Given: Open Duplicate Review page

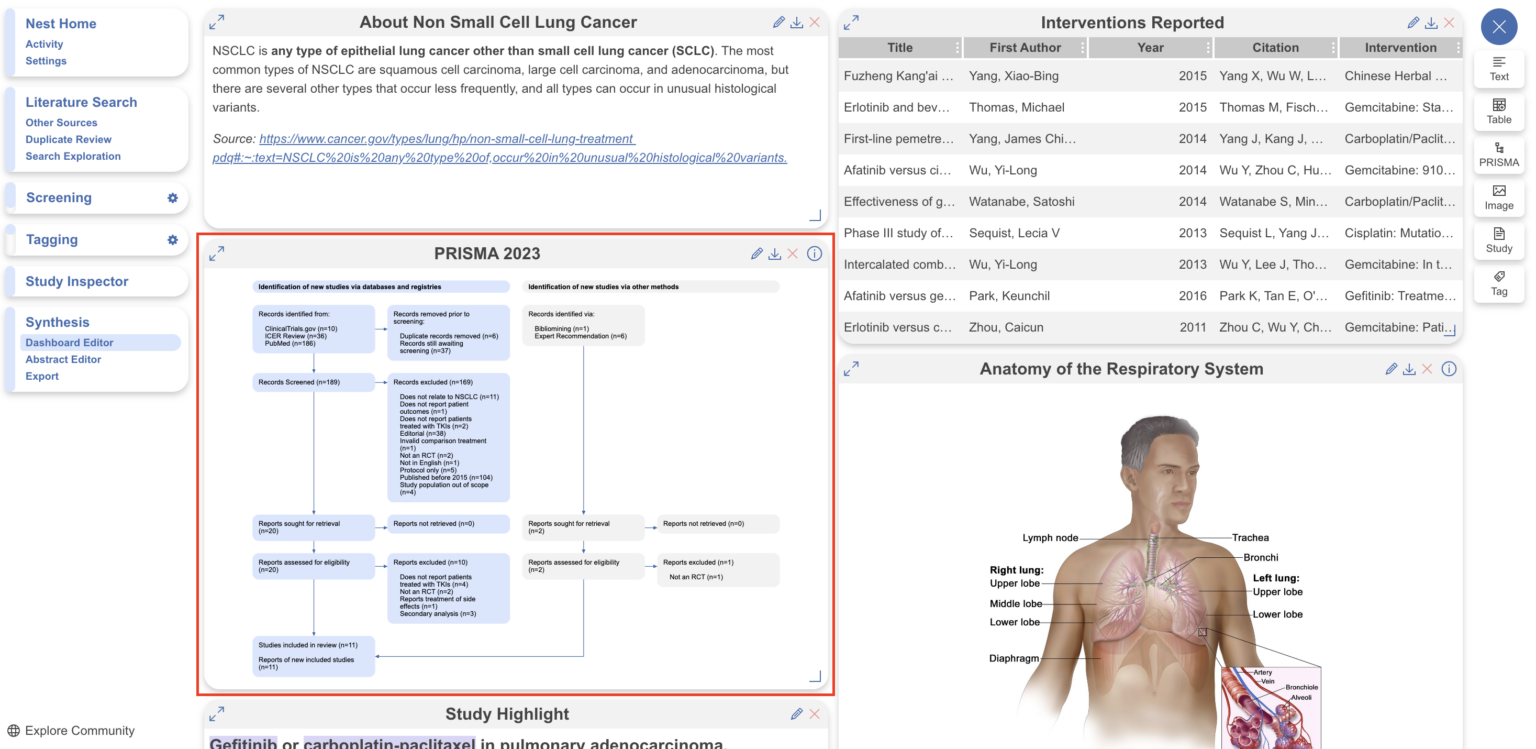Looking at the screenshot, I should (x=68, y=139).
